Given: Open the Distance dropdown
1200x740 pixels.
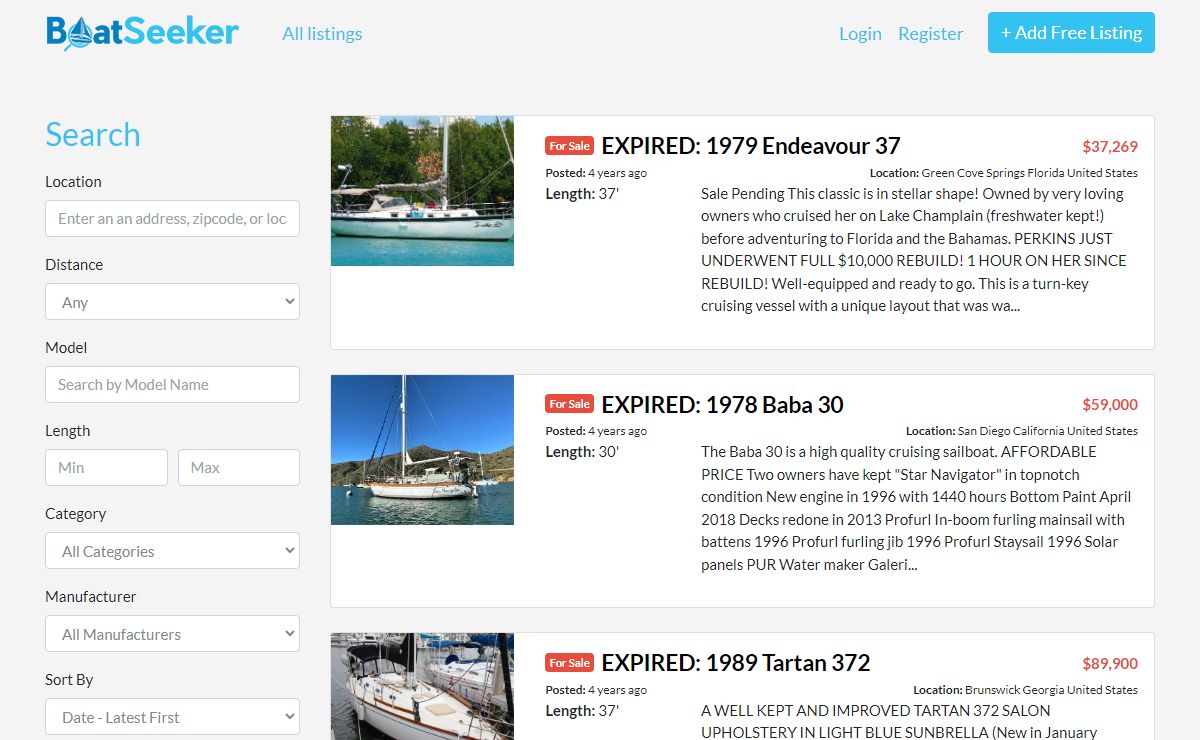Looking at the screenshot, I should tap(172, 302).
